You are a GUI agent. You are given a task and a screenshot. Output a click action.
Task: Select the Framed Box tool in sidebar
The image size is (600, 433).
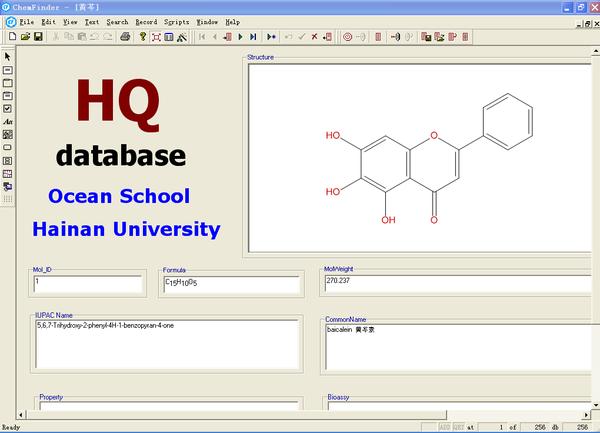pyautogui.click(x=8, y=96)
